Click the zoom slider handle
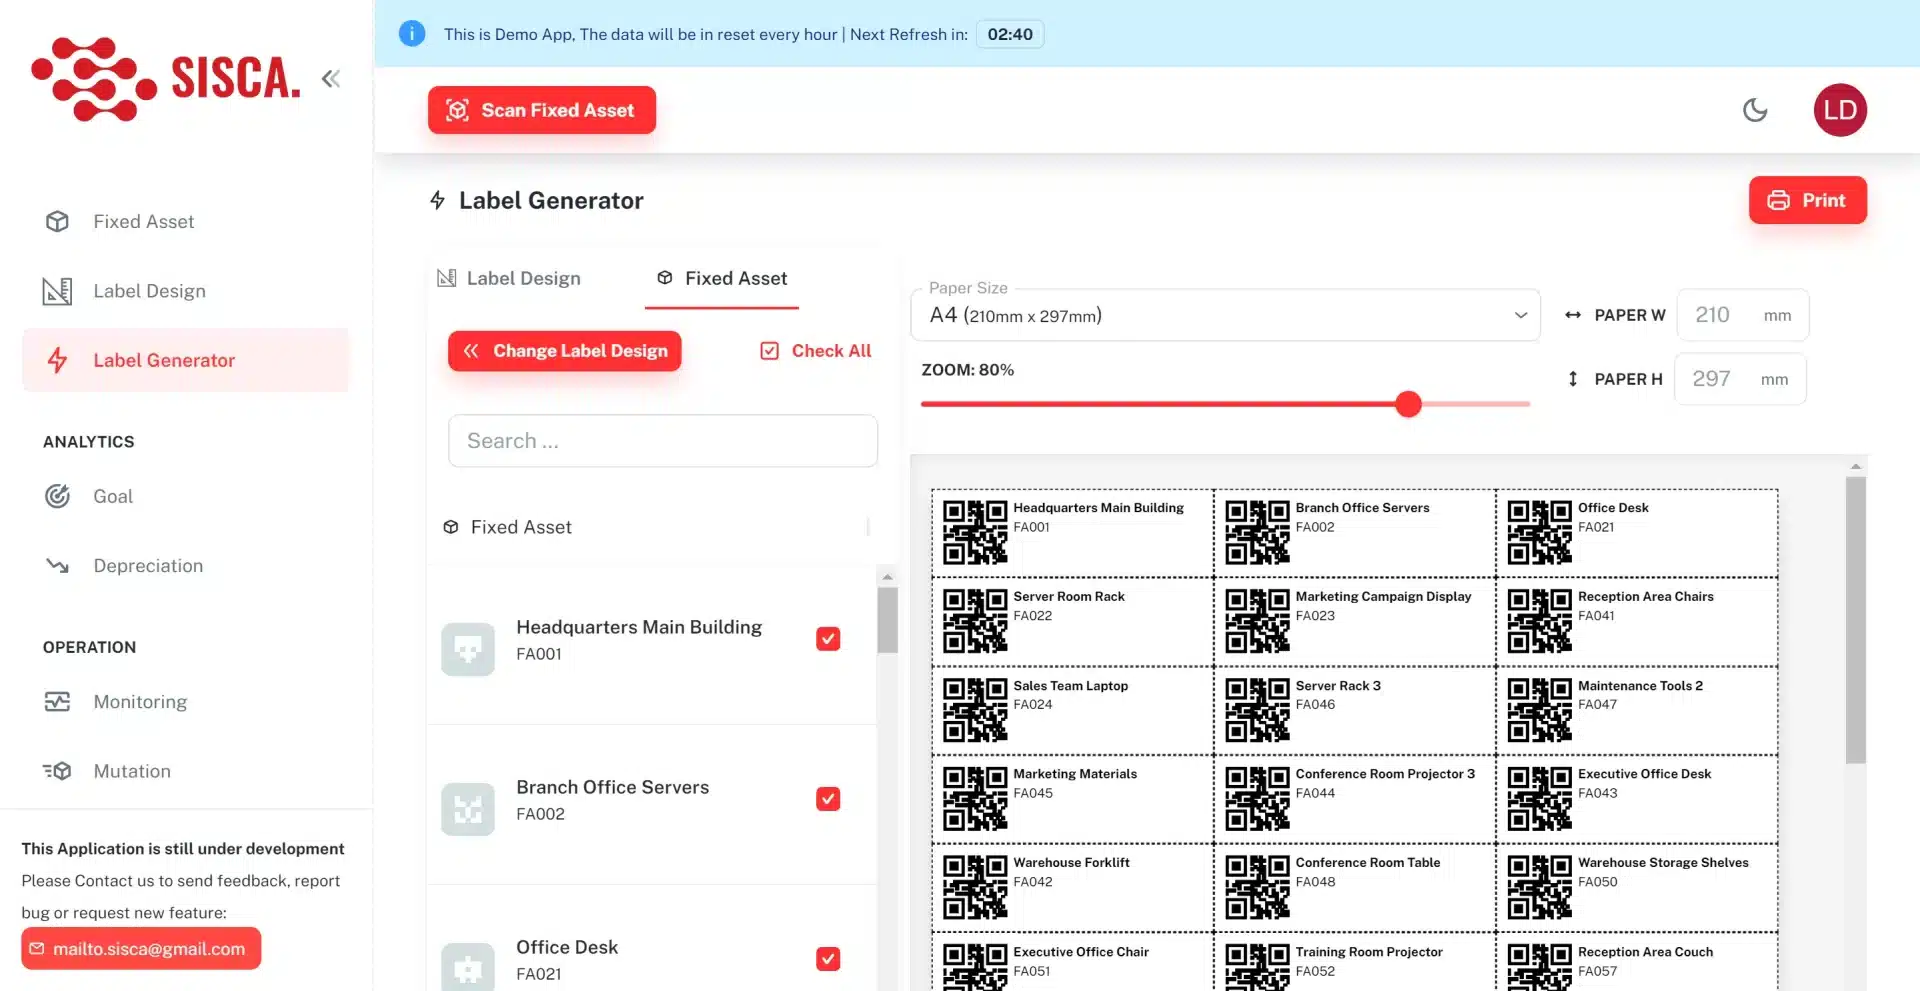 pyautogui.click(x=1408, y=404)
